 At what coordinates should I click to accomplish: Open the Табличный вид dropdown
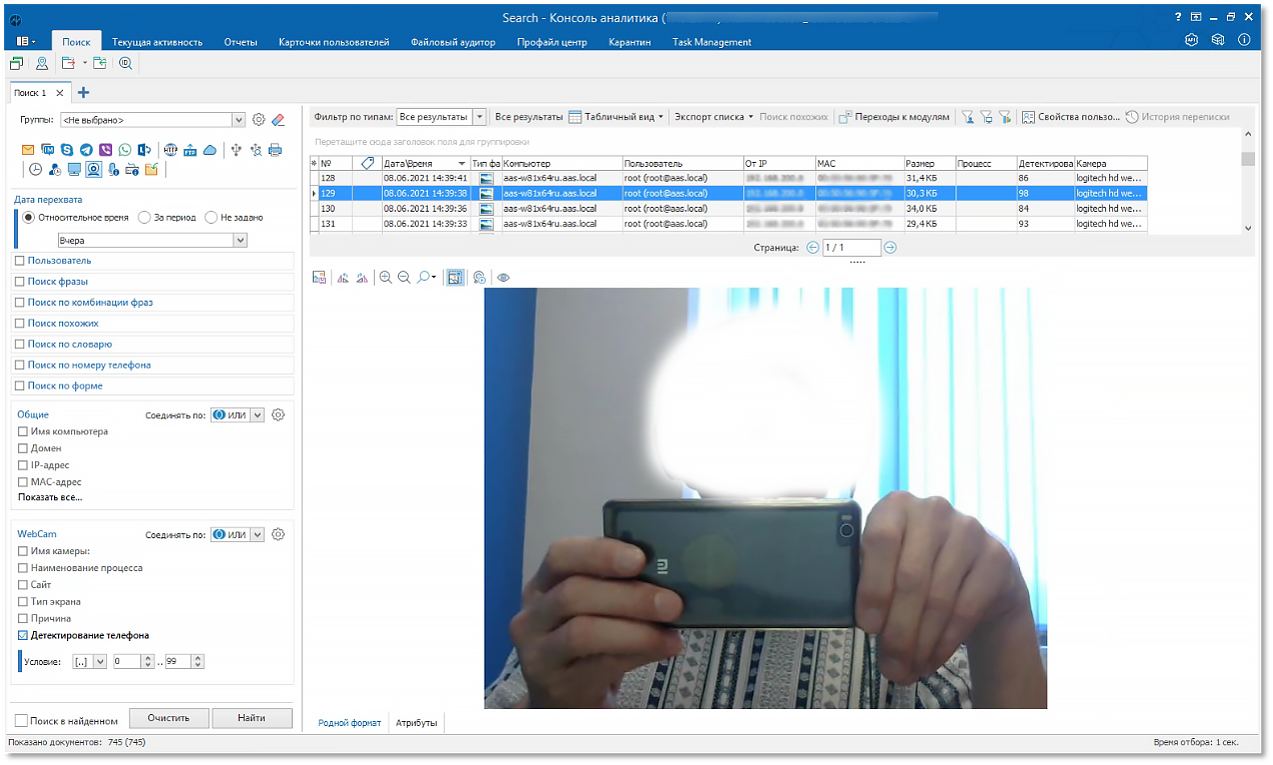pos(660,117)
